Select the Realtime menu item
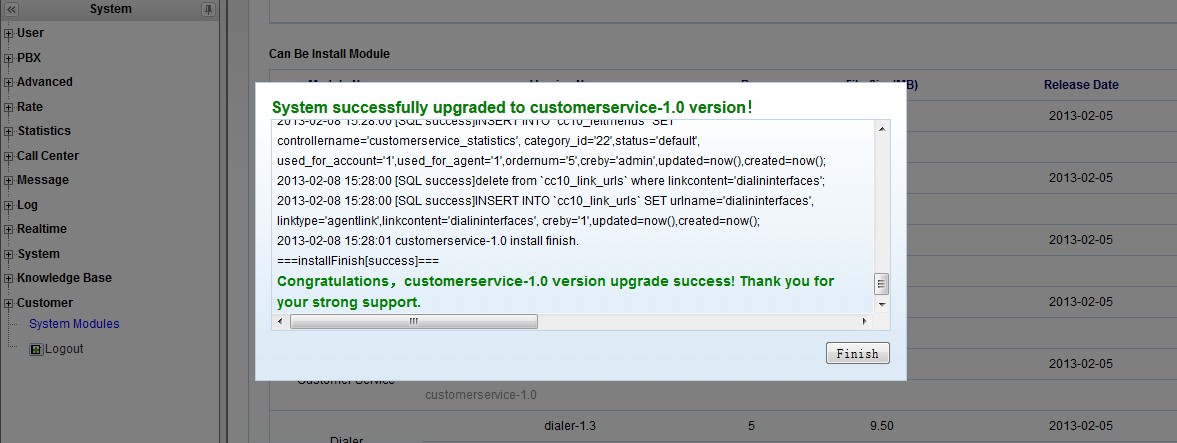The height and width of the screenshot is (443, 1177). pos(42,229)
